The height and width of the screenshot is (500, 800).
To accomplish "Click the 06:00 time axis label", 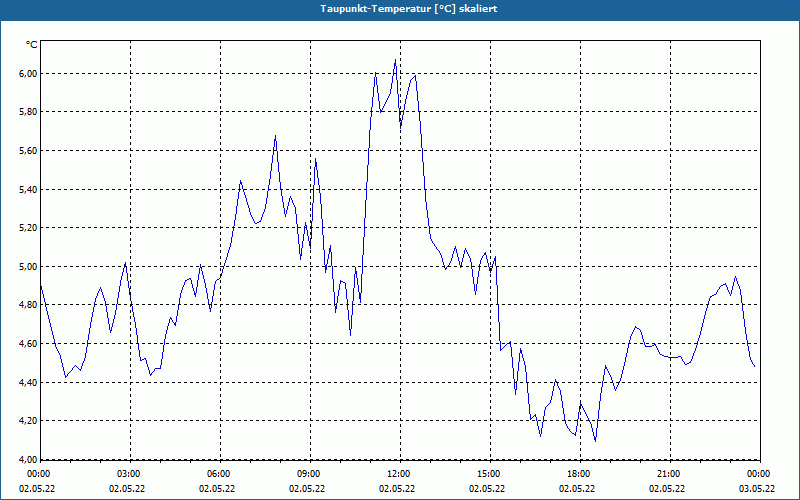I will pos(220,474).
